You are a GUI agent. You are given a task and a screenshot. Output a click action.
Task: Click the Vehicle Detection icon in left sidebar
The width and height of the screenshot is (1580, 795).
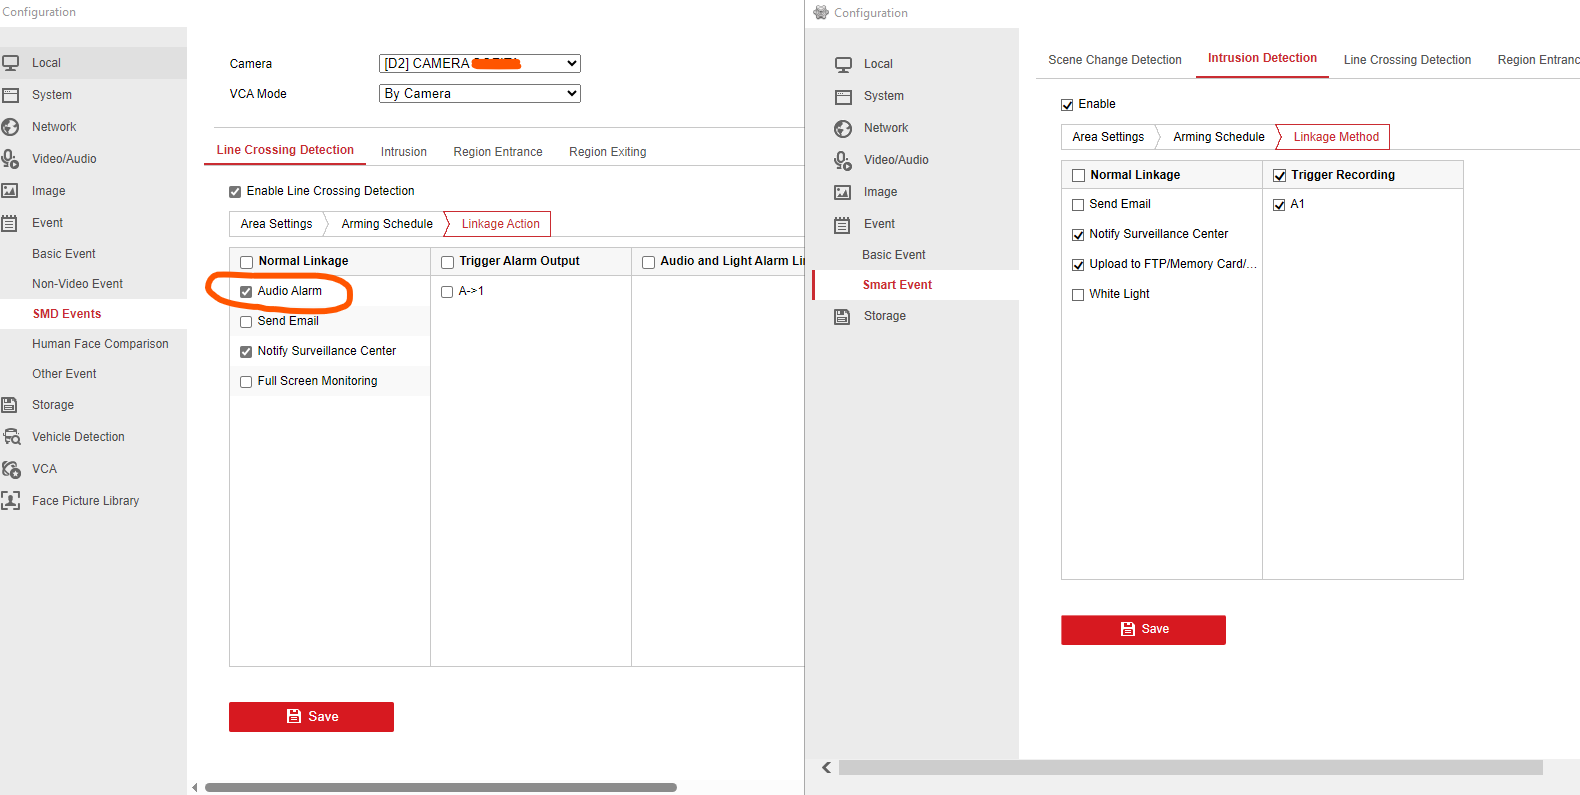pyautogui.click(x=11, y=437)
